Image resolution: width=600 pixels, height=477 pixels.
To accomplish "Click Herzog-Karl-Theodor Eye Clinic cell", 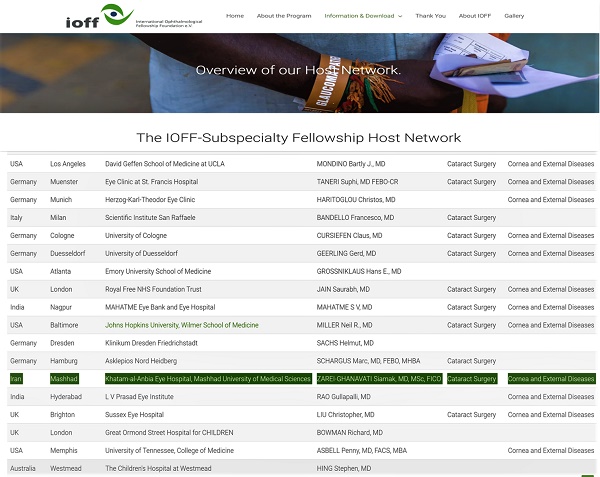I will [x=150, y=200].
